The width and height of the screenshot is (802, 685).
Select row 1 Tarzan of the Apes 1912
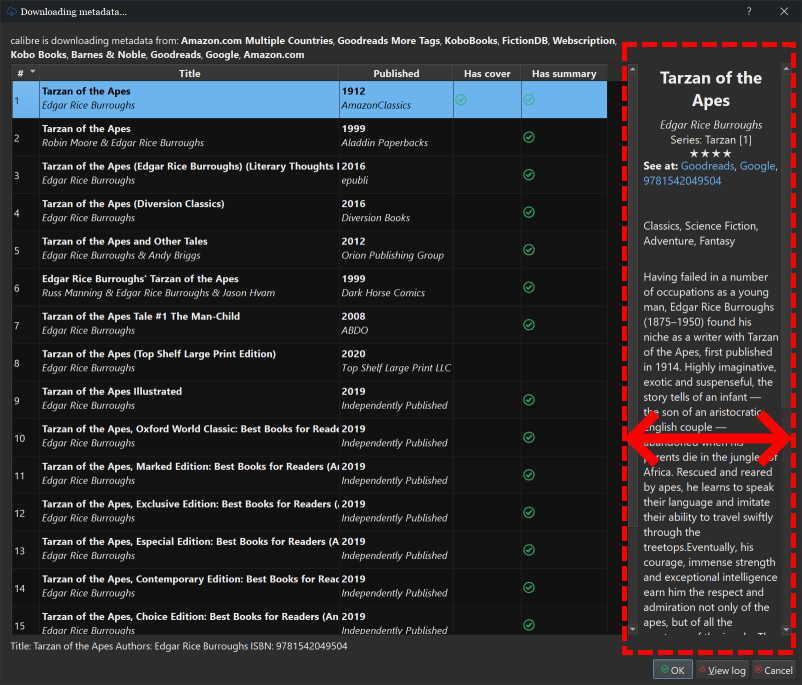click(x=309, y=99)
